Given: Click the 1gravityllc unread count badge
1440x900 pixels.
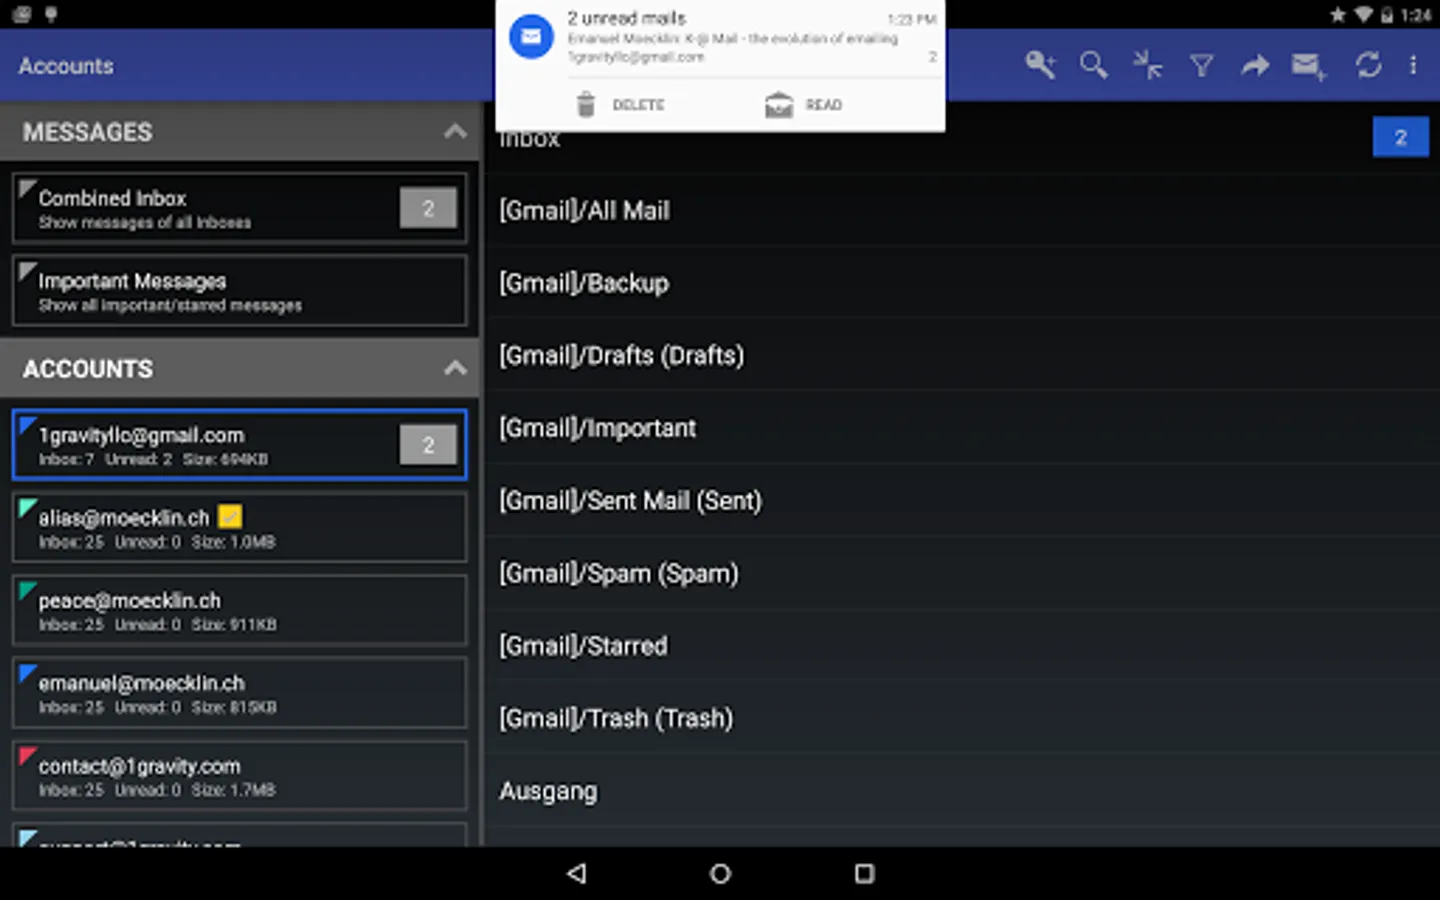Looking at the screenshot, I should 428,445.
